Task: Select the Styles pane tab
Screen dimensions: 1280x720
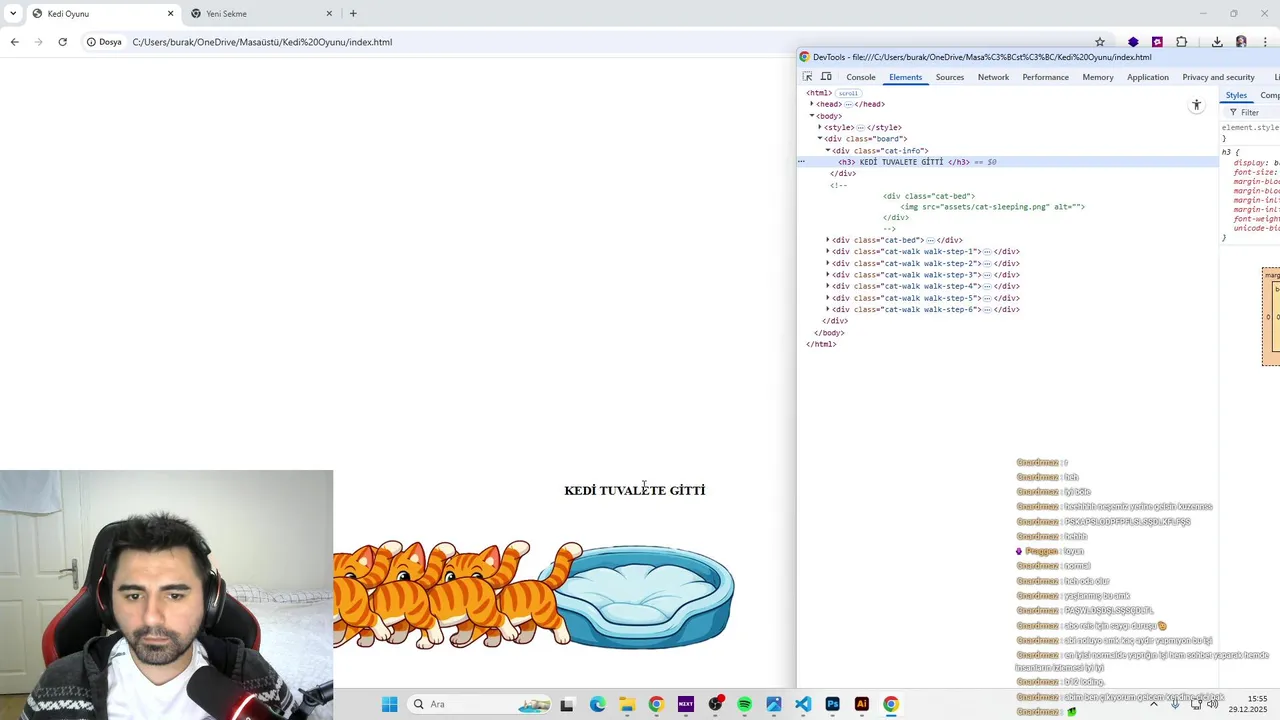Action: [1237, 95]
